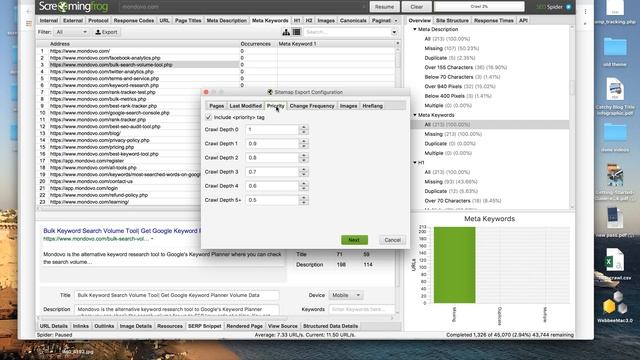This screenshot has width=640, height=360.
Task: Click the crawl progress bar
Action: point(479,7)
